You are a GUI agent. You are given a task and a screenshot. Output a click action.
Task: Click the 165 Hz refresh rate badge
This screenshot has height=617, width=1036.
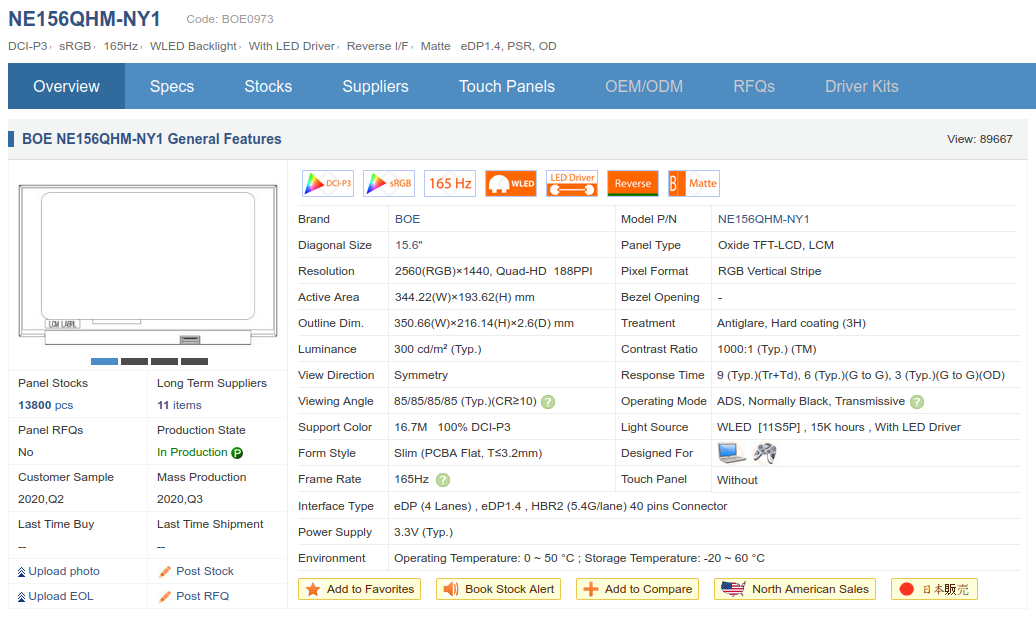click(x=450, y=184)
